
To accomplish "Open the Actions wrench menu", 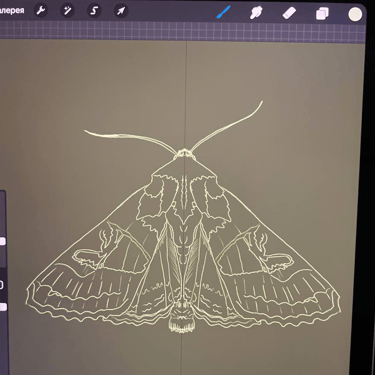I will [x=41, y=11].
